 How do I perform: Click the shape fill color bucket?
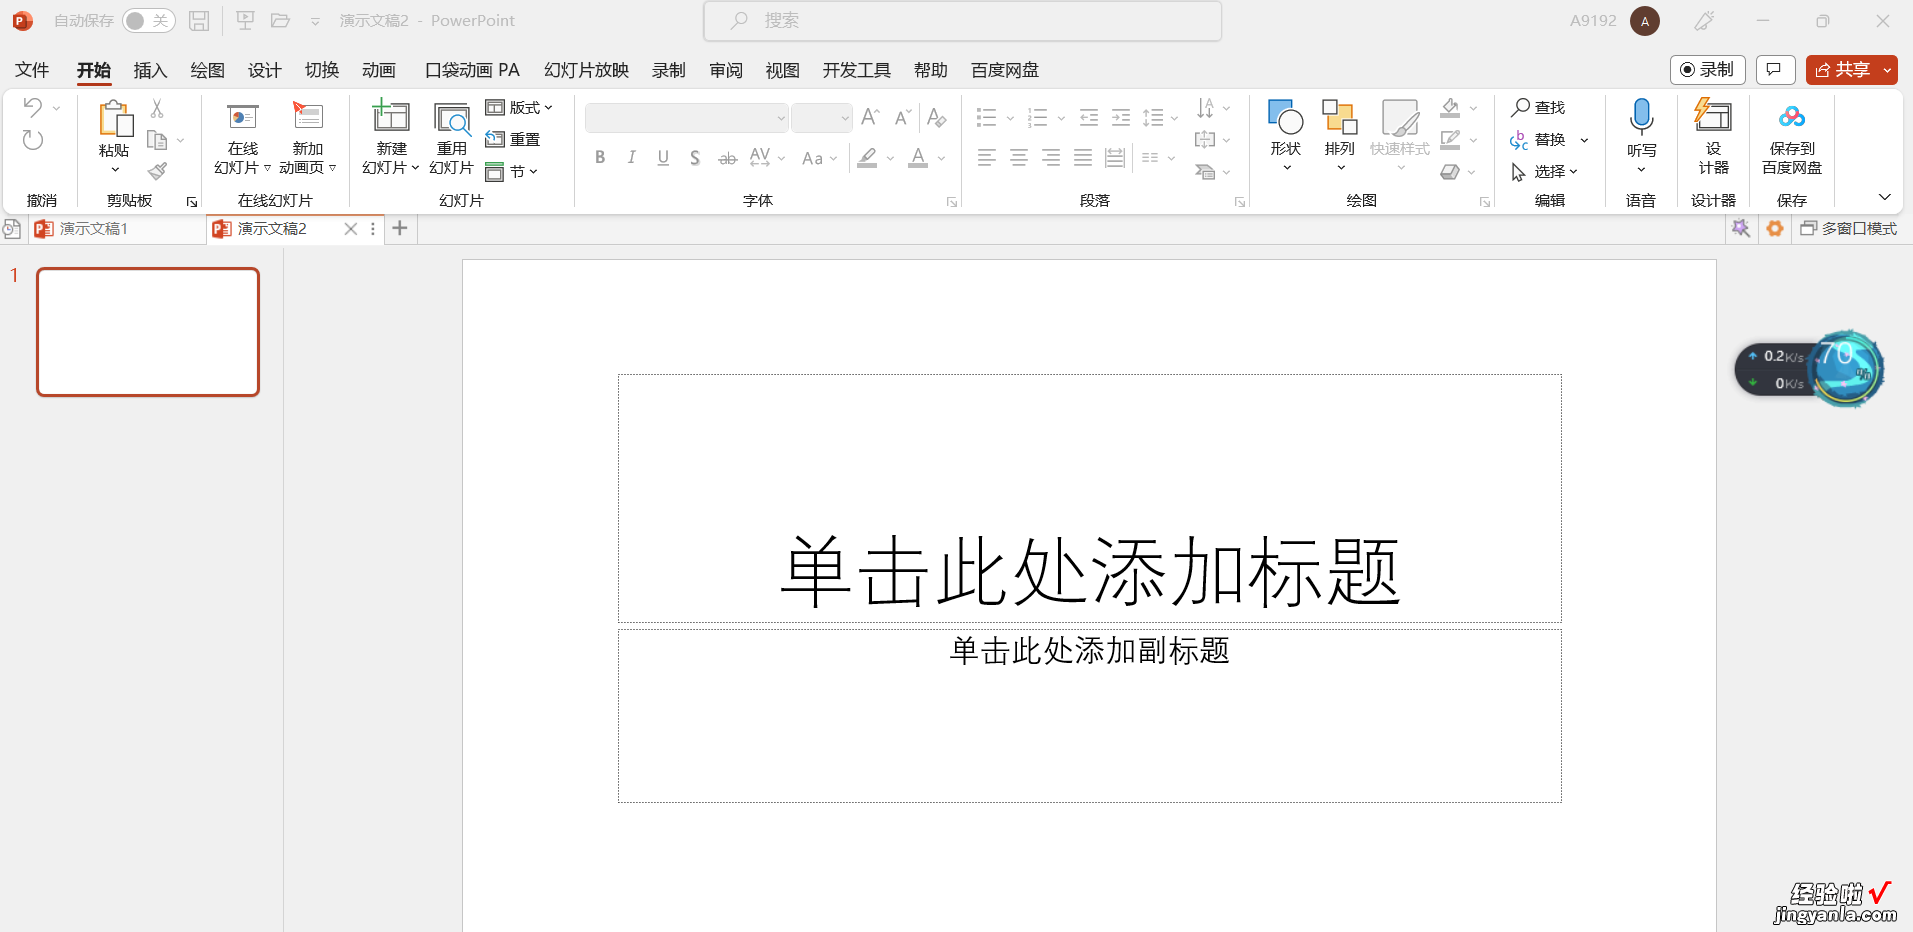pyautogui.click(x=1450, y=107)
